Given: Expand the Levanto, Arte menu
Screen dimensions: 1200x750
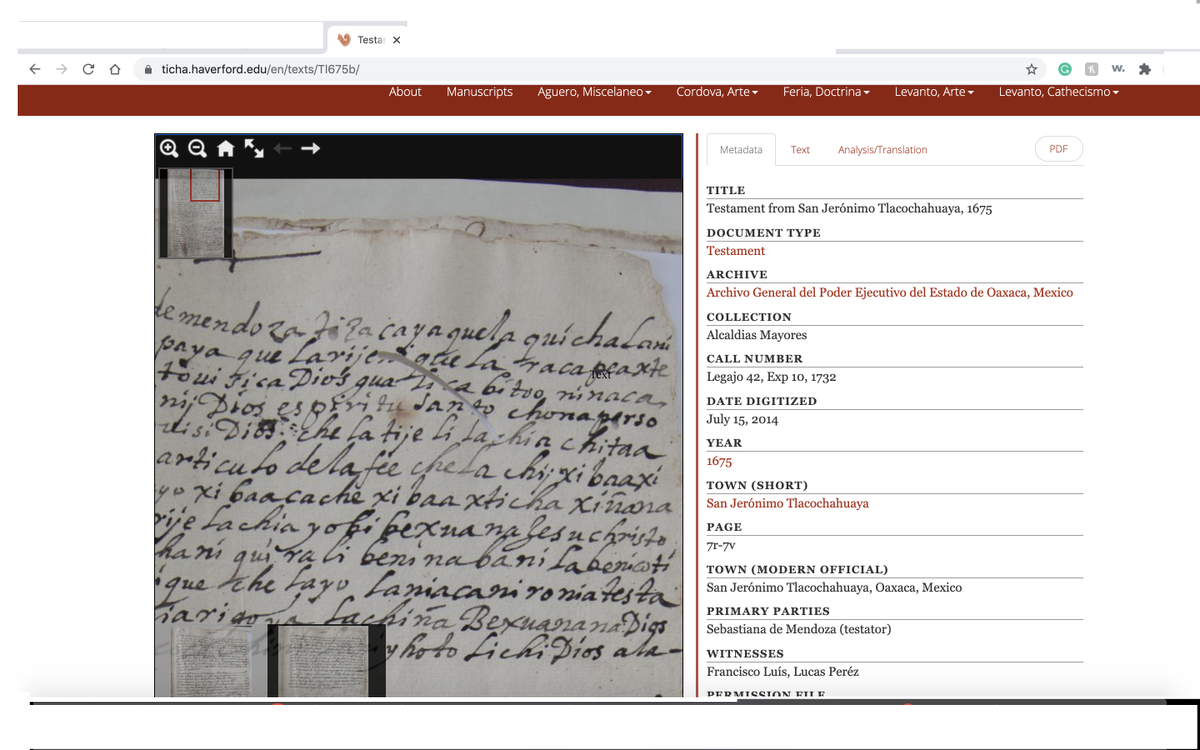Looking at the screenshot, I should coord(934,92).
